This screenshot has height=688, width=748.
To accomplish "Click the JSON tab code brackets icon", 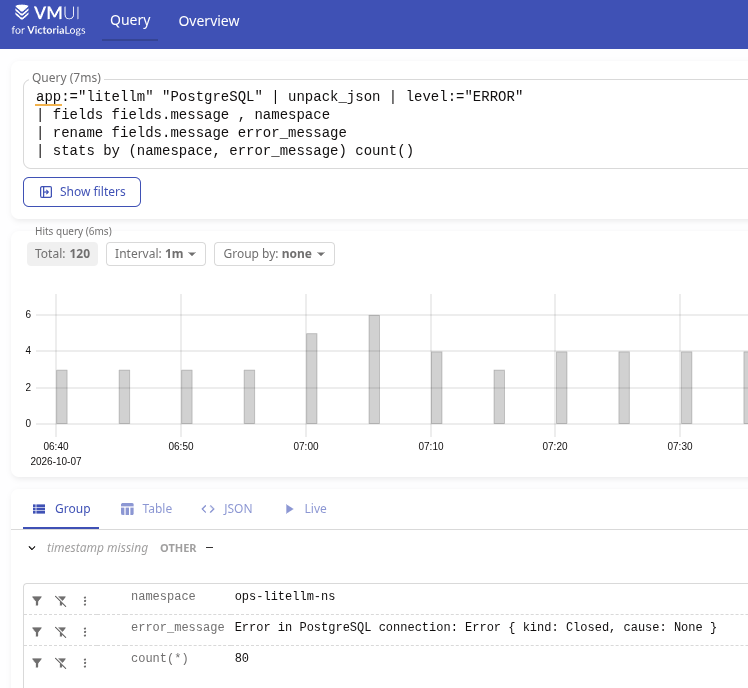I will pos(208,509).
